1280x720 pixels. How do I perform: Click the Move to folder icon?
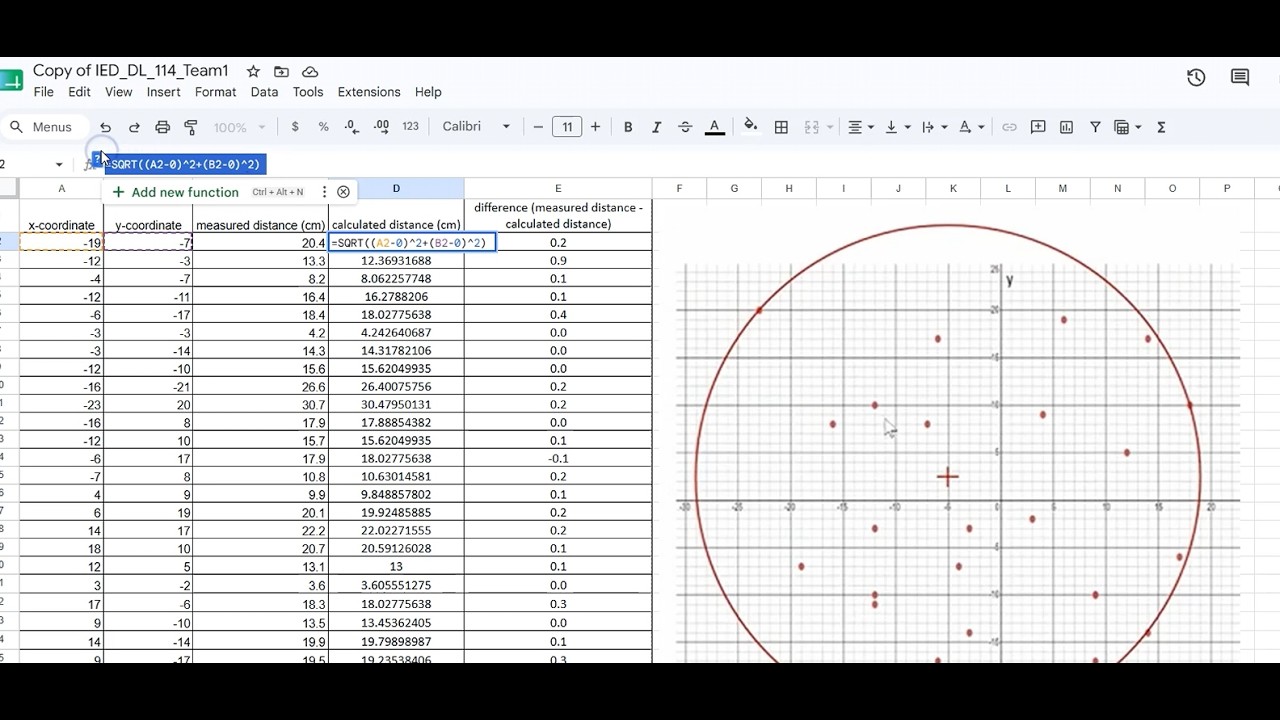281,72
